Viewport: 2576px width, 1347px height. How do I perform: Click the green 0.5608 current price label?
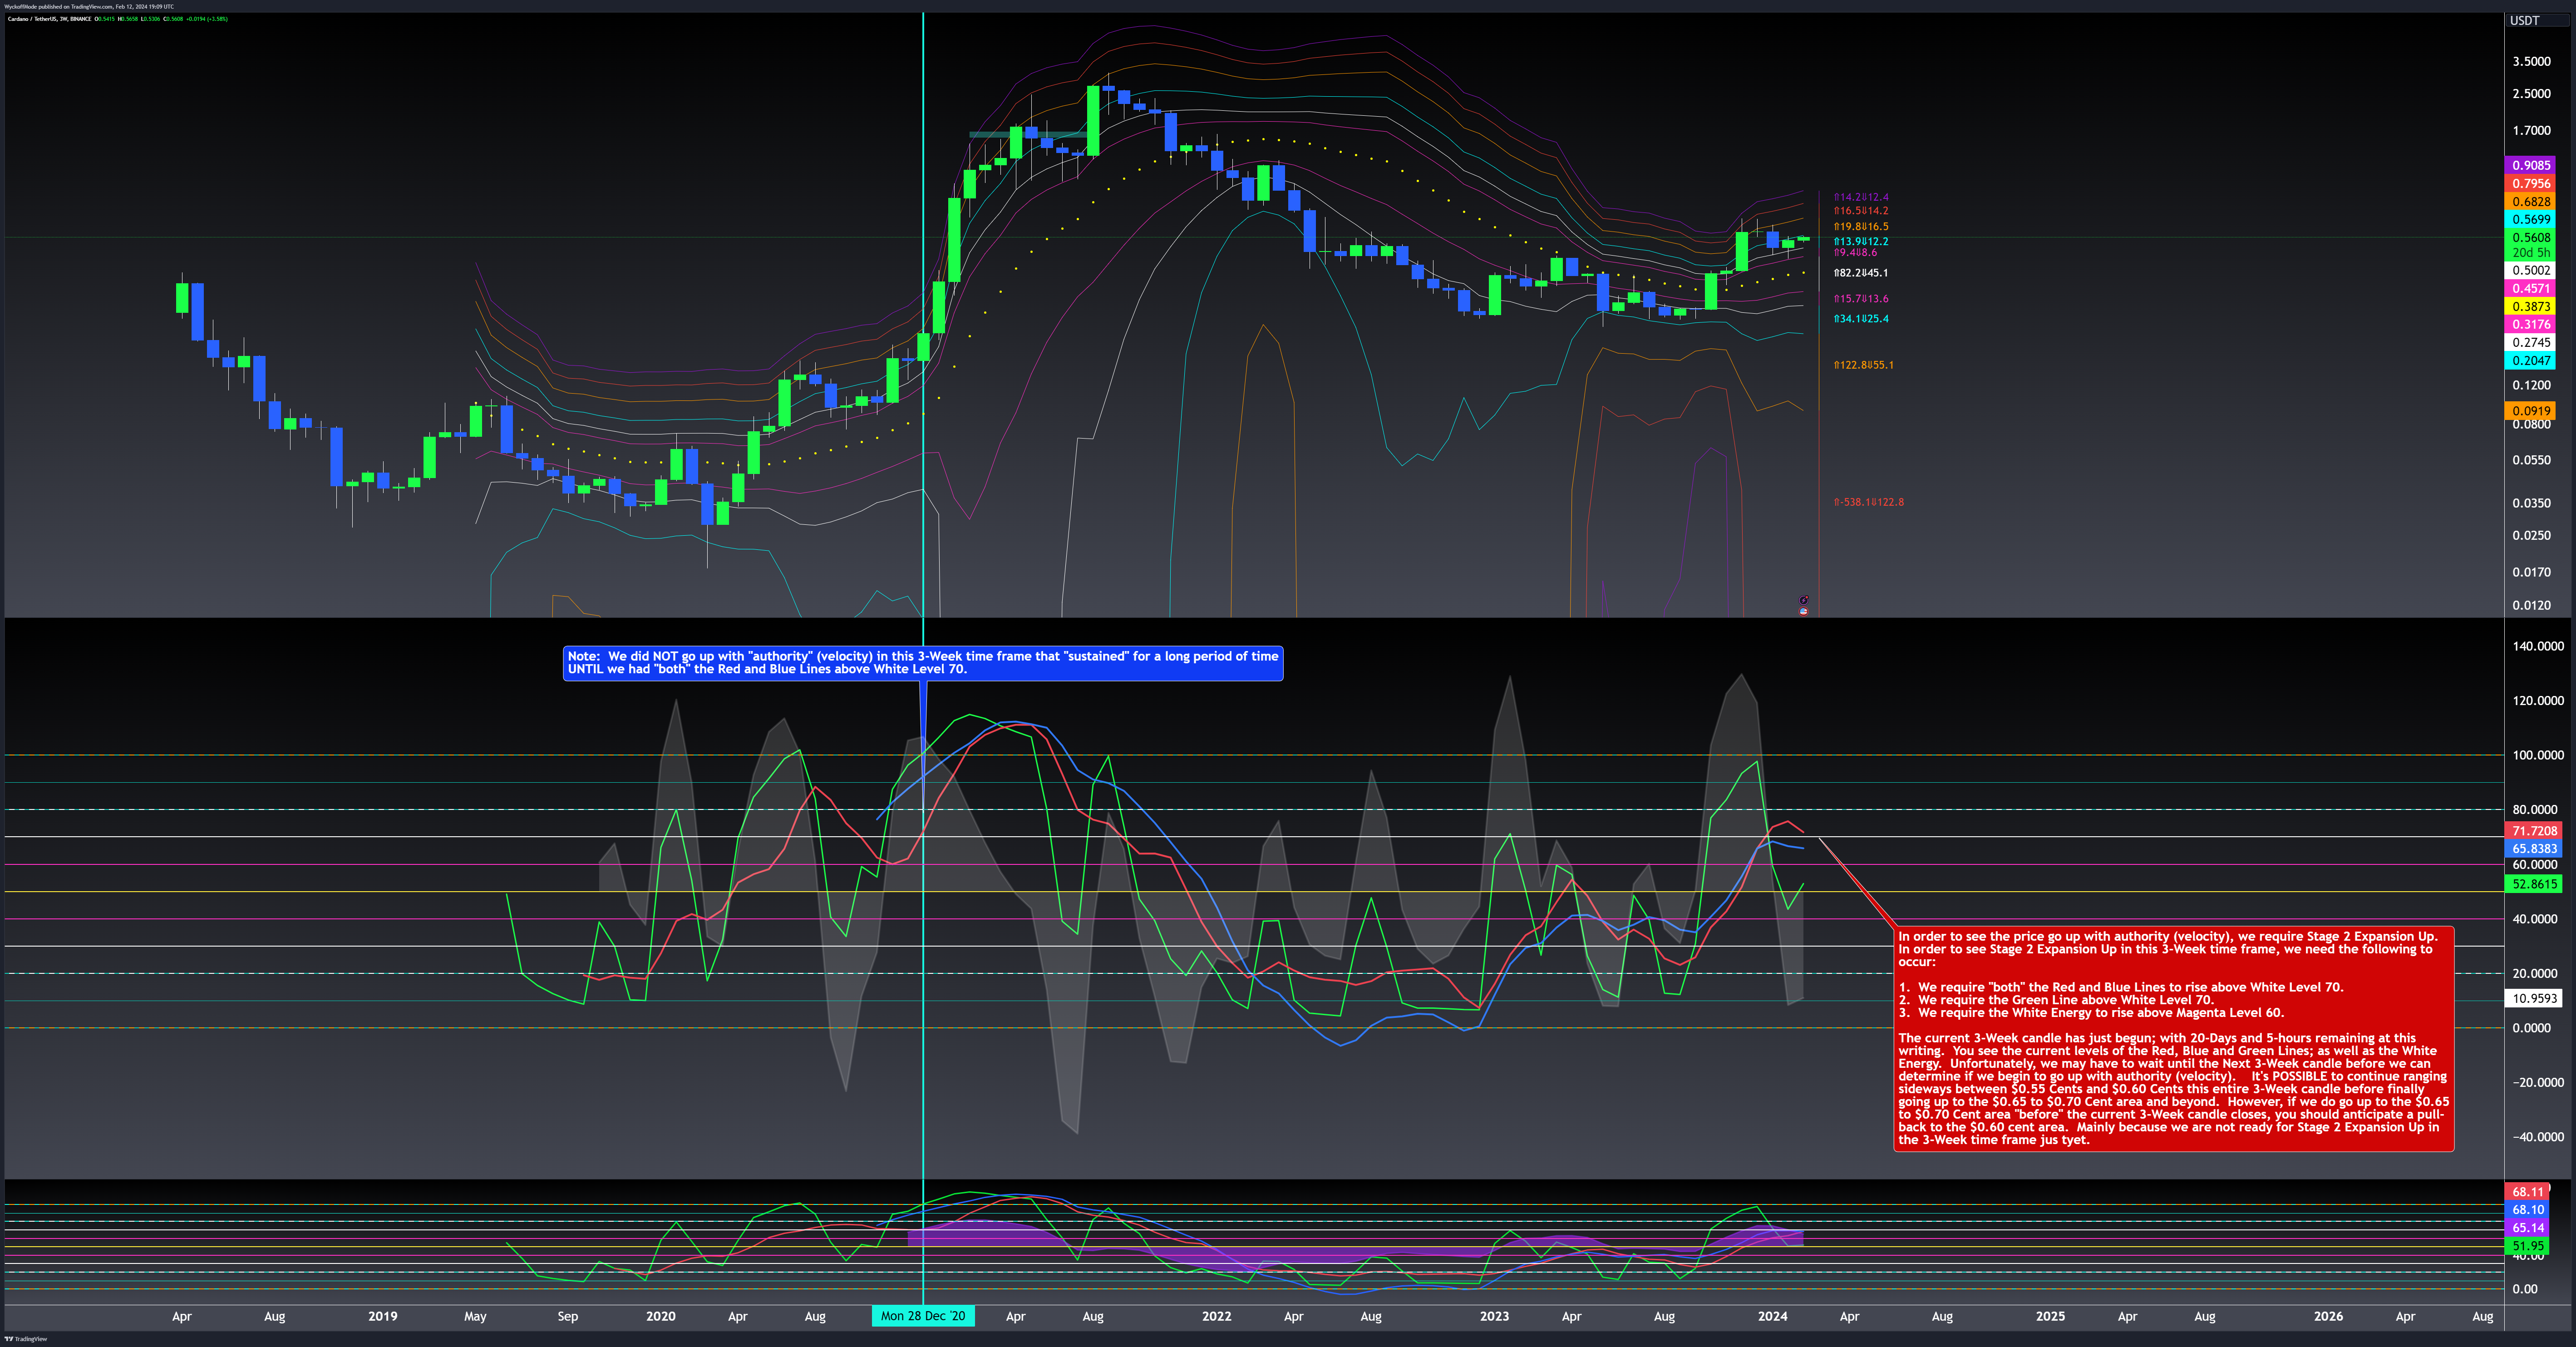2531,237
